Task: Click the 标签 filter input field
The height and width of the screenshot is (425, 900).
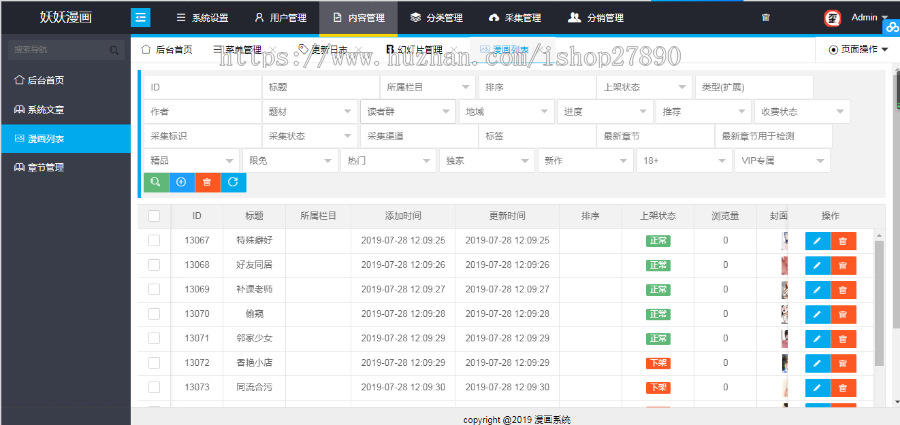Action: [x=537, y=136]
